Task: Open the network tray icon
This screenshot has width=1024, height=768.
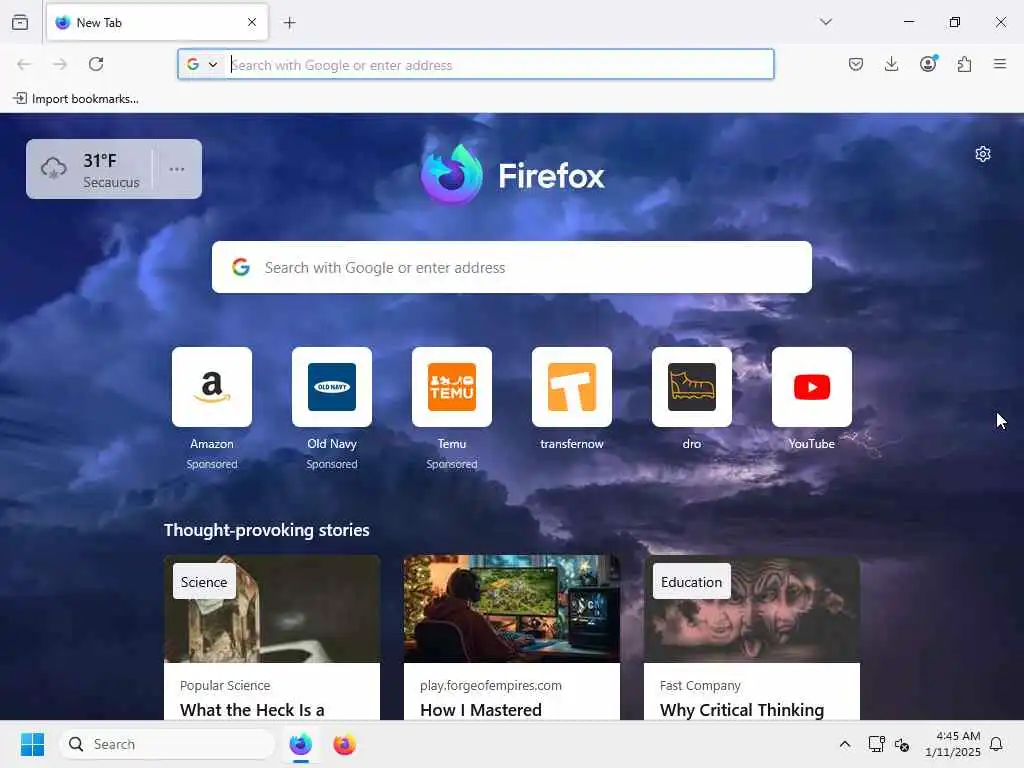Action: click(x=876, y=744)
